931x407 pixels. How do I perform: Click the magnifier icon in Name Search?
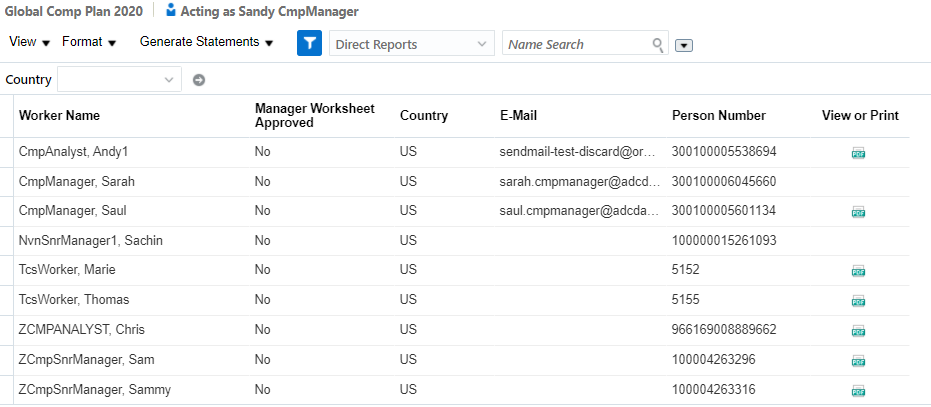657,44
